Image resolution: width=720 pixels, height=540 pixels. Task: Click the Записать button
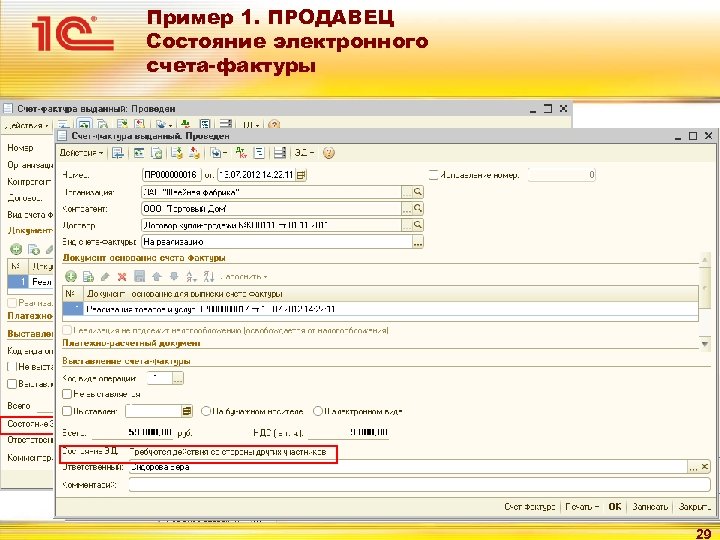[650, 507]
